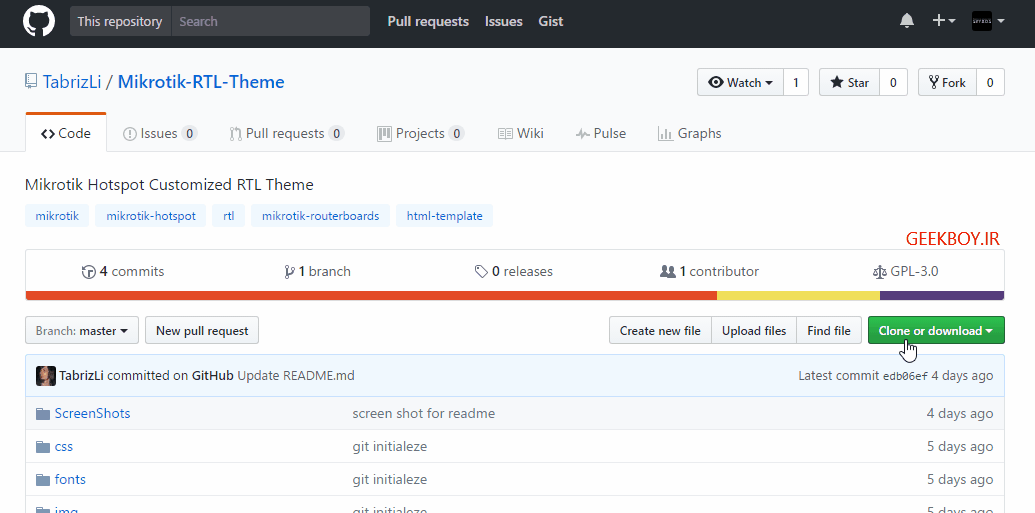This screenshot has width=1035, height=513.
Task: Open the latest commit hash edb06ef
Action: click(x=906, y=376)
